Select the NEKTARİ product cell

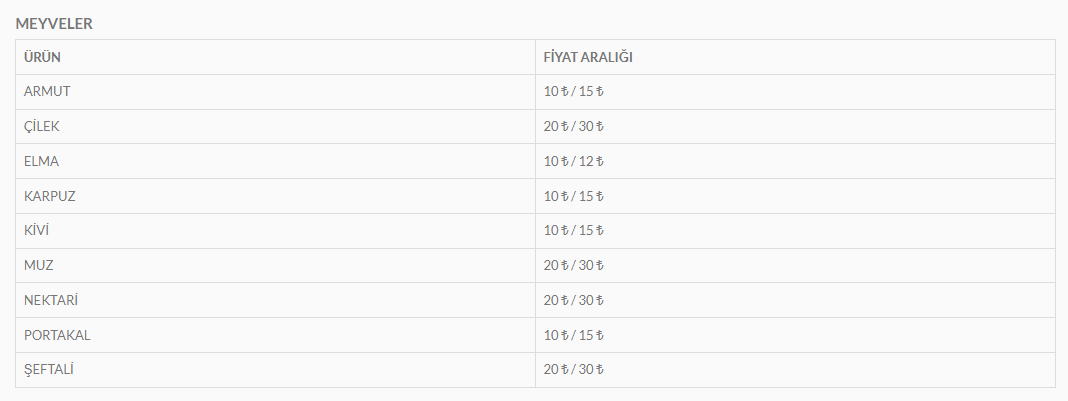pyautogui.click(x=51, y=300)
